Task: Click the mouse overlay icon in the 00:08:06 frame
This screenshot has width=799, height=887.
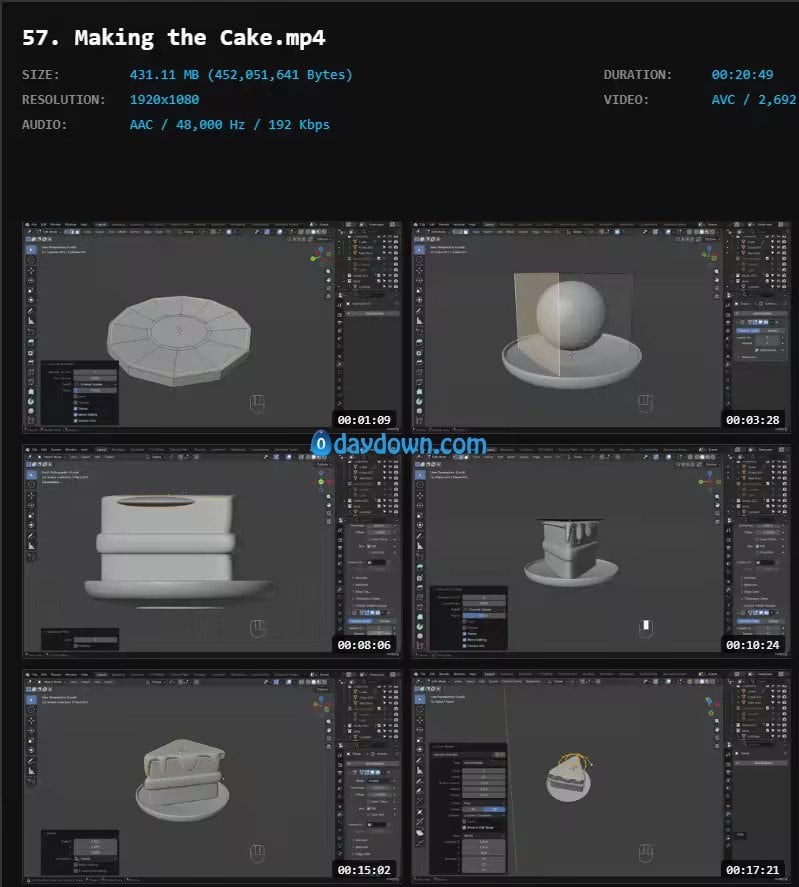Action: [257, 628]
